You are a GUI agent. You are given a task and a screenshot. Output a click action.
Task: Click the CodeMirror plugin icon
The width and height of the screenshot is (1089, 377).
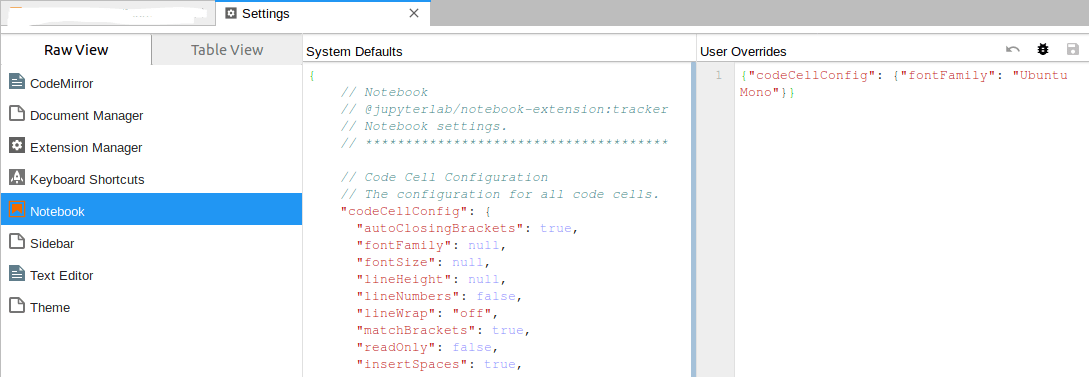click(x=17, y=82)
